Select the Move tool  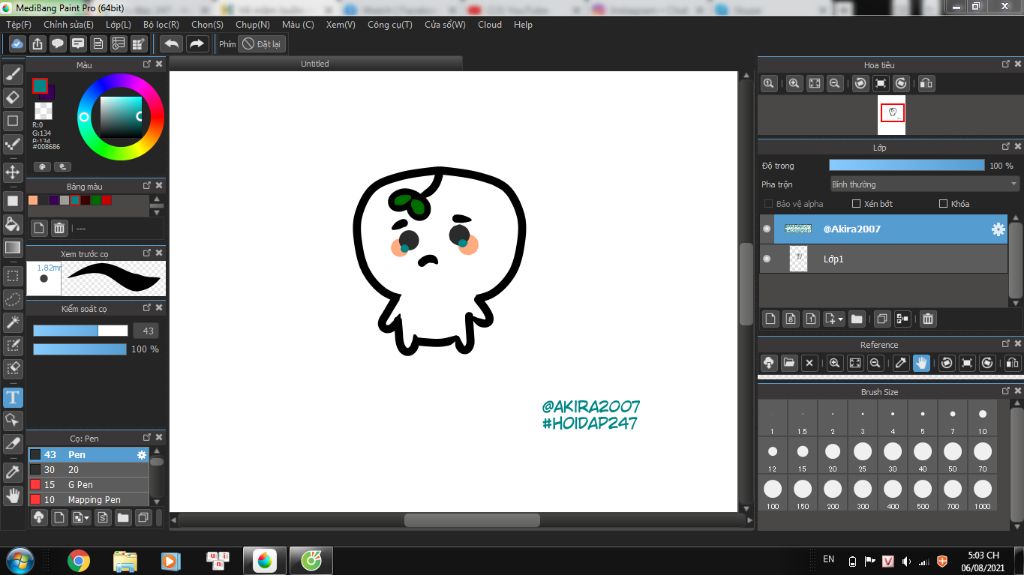pos(12,172)
